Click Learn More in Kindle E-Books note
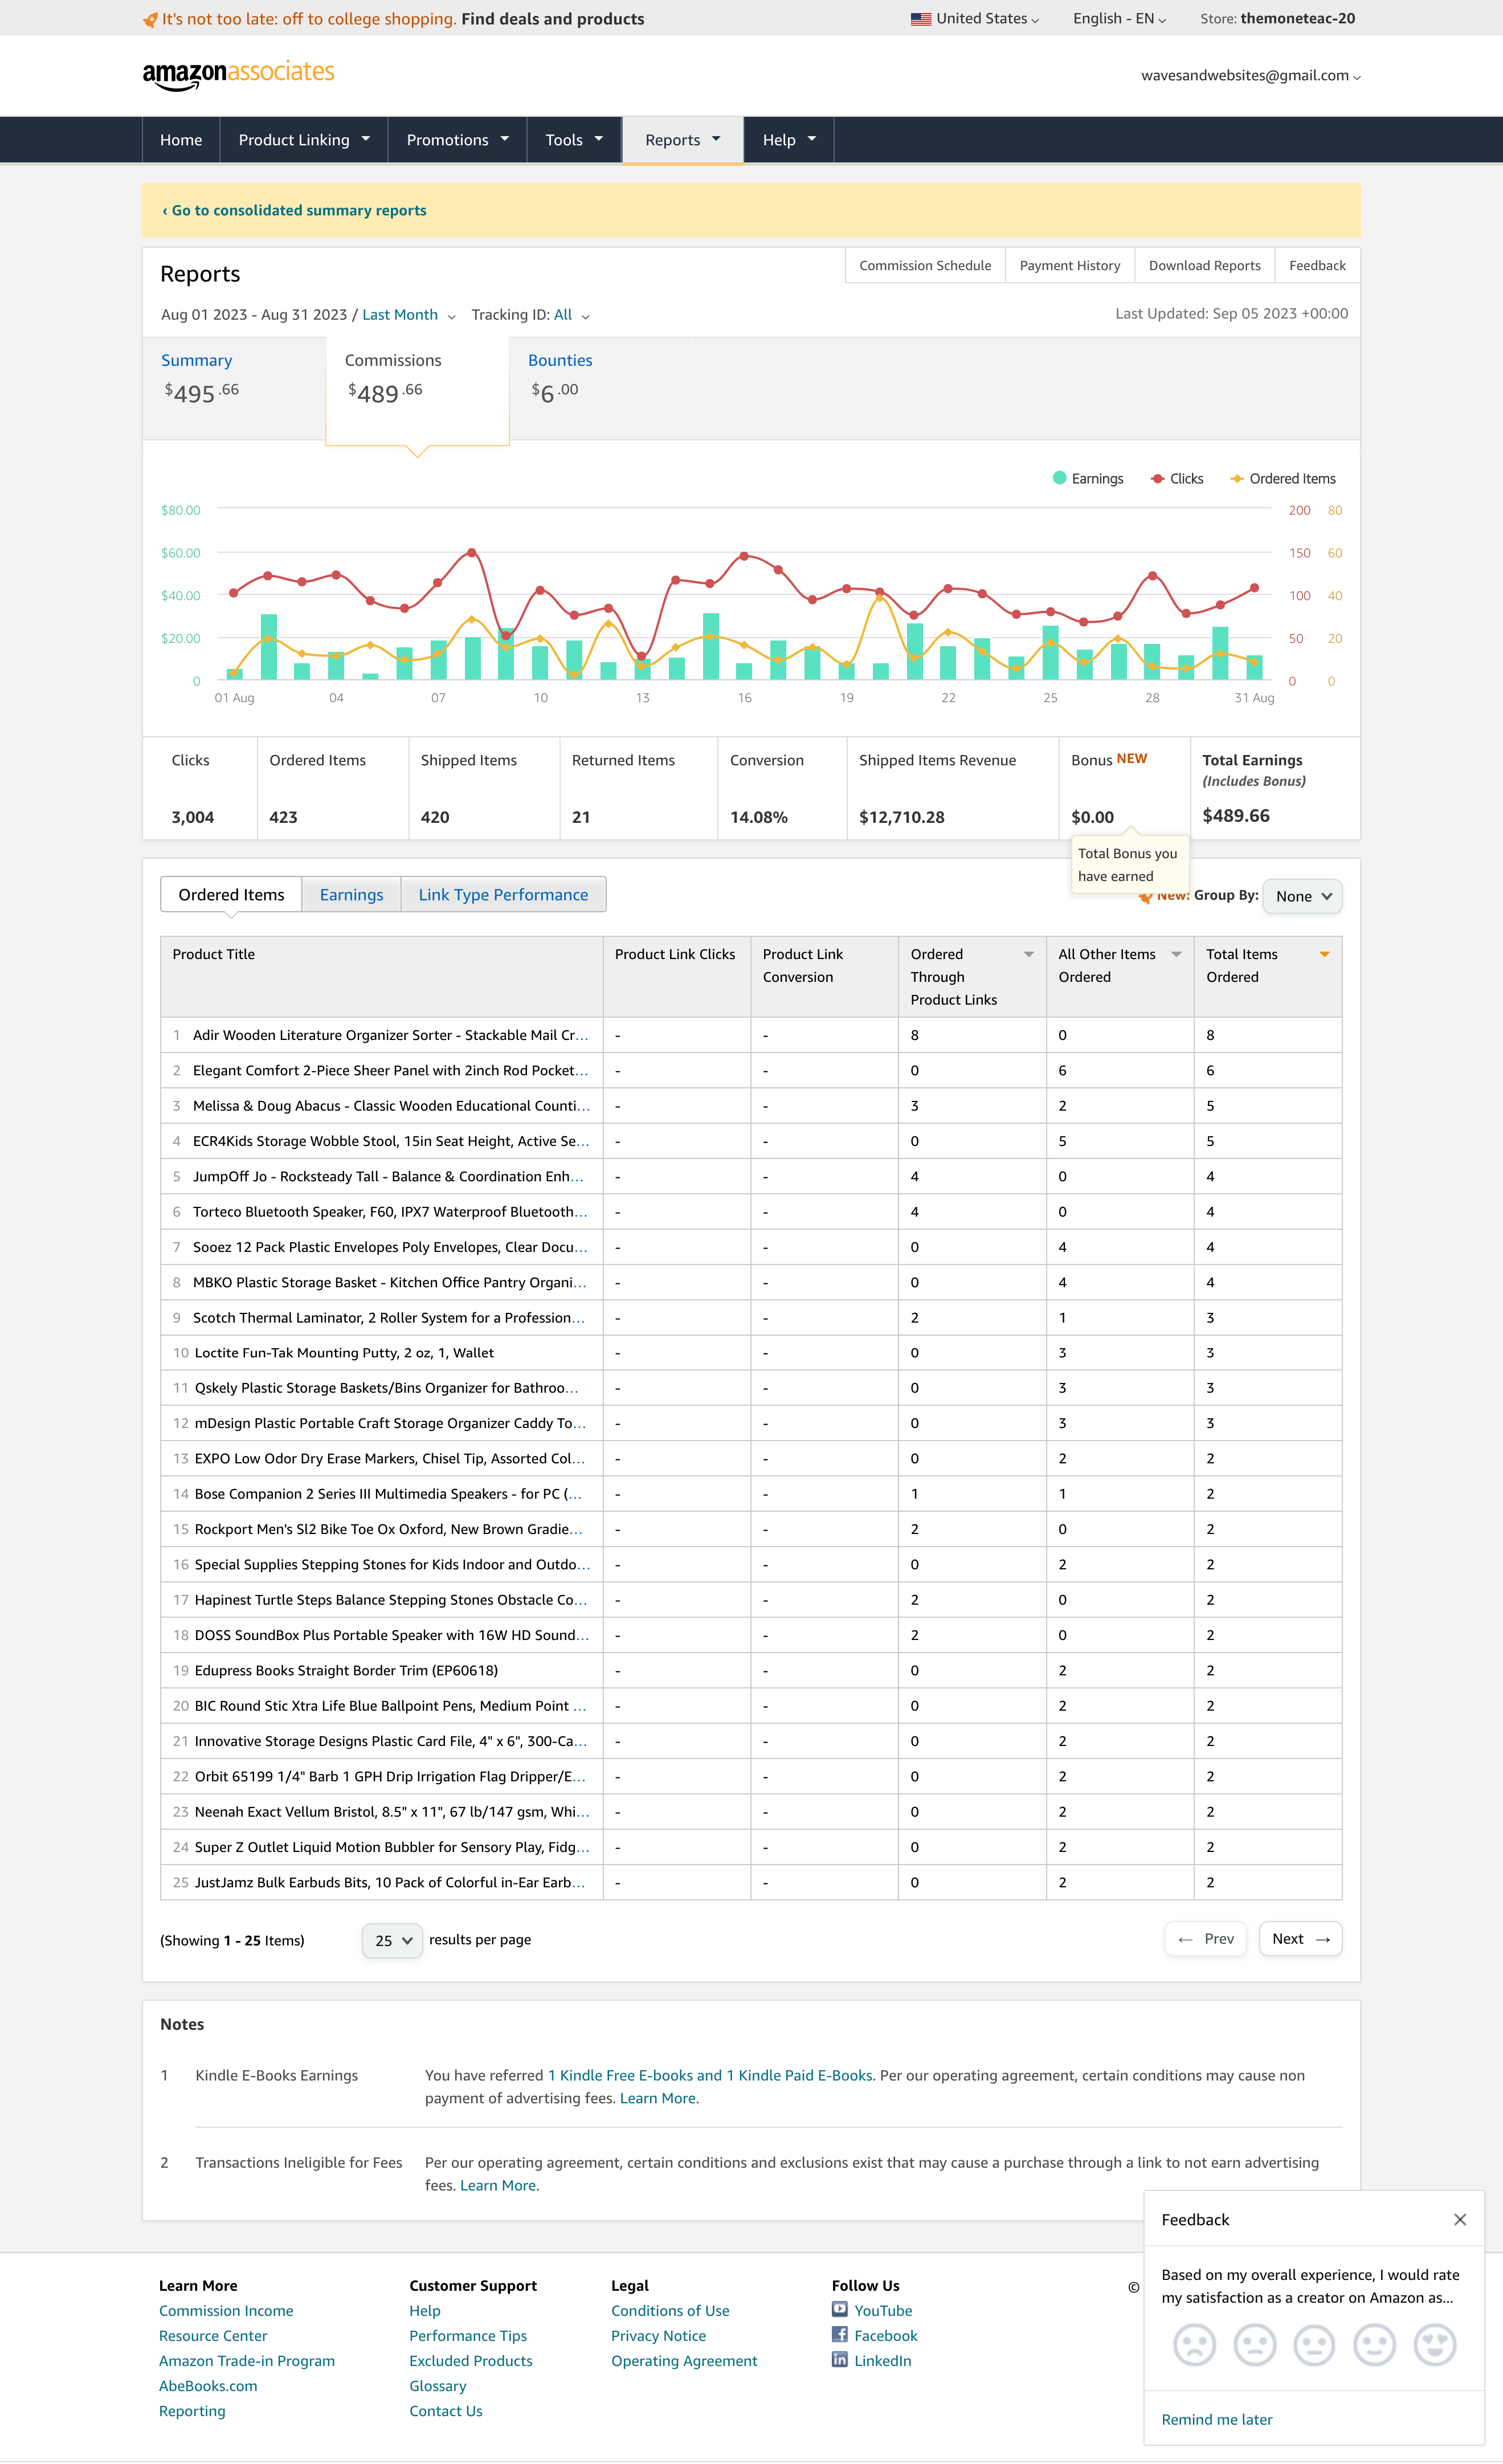 (657, 2098)
